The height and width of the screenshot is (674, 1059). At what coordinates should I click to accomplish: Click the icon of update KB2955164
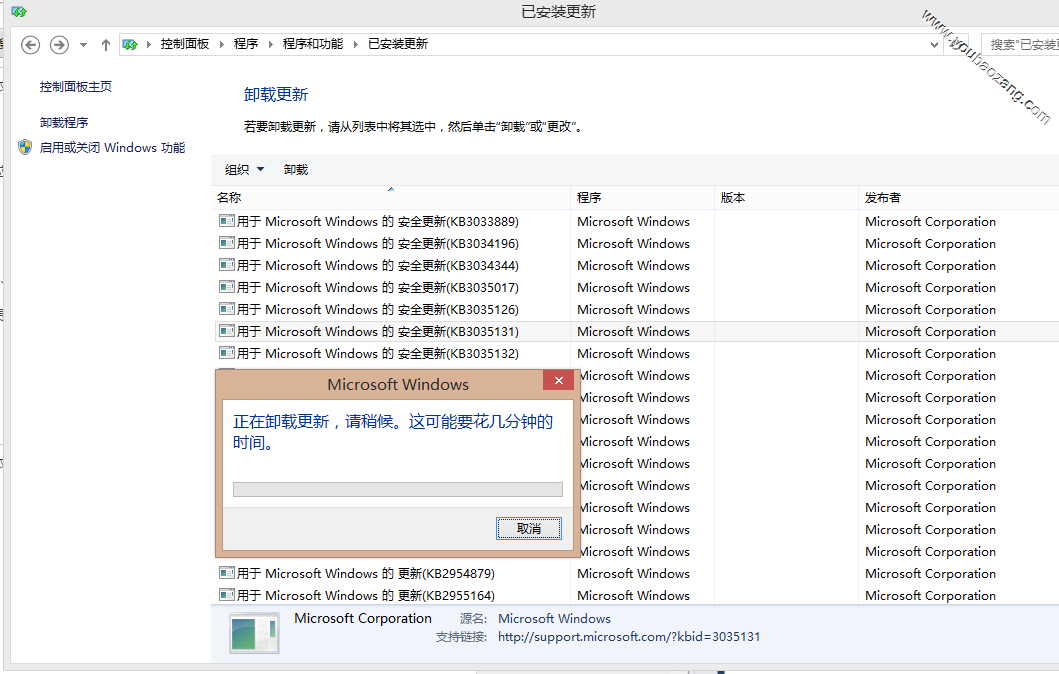coord(227,594)
